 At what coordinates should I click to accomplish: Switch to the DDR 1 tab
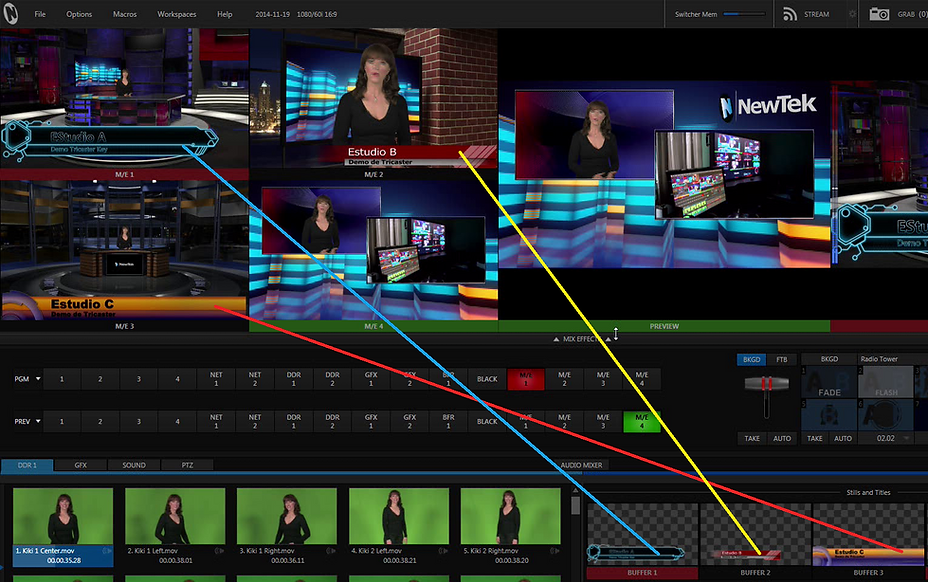click(27, 465)
